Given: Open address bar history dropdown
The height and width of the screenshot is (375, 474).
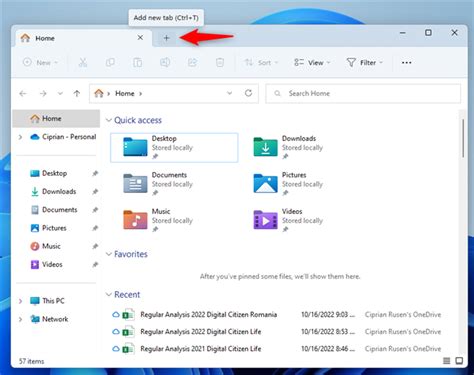Looking at the screenshot, I should [x=229, y=93].
